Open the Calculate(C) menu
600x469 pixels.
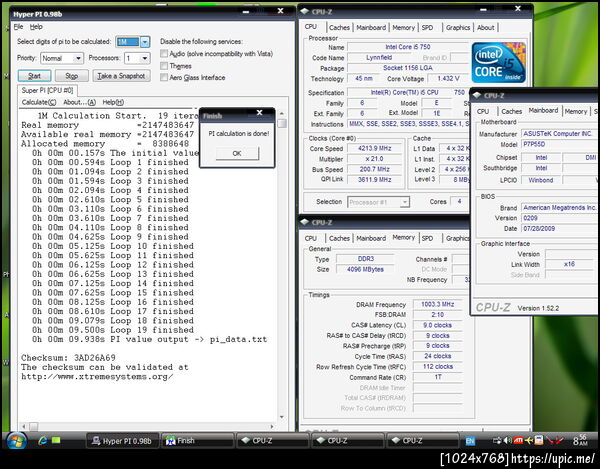point(39,102)
